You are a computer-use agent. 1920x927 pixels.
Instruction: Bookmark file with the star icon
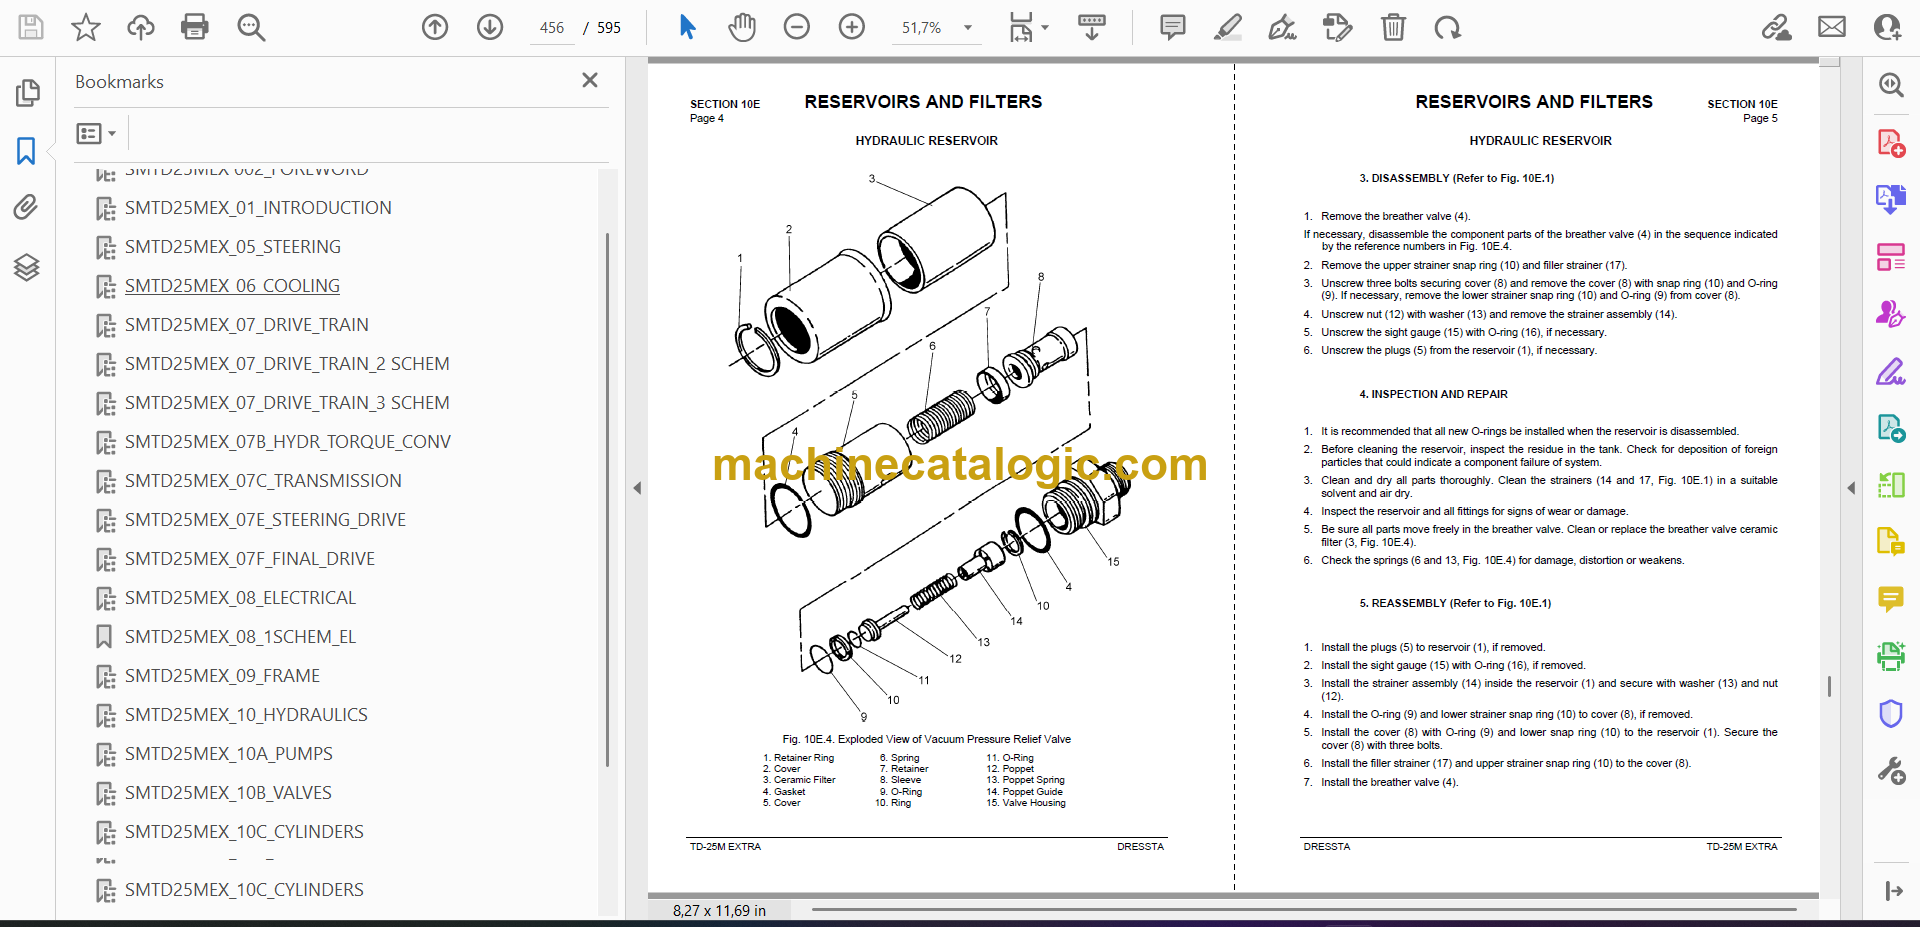pos(86,27)
